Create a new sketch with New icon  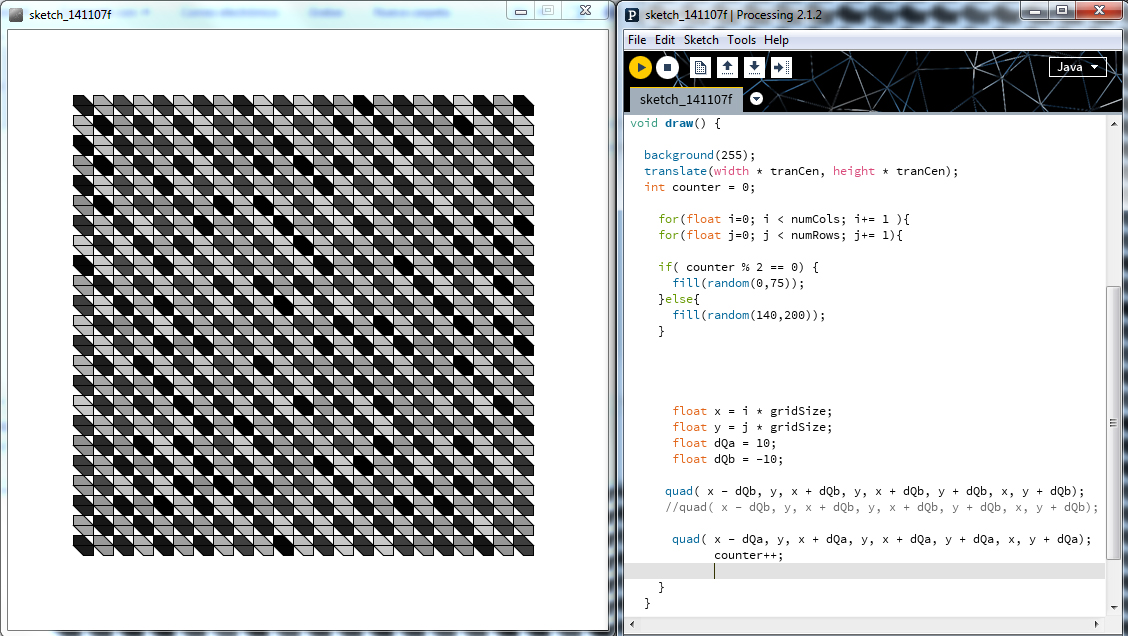coord(701,67)
